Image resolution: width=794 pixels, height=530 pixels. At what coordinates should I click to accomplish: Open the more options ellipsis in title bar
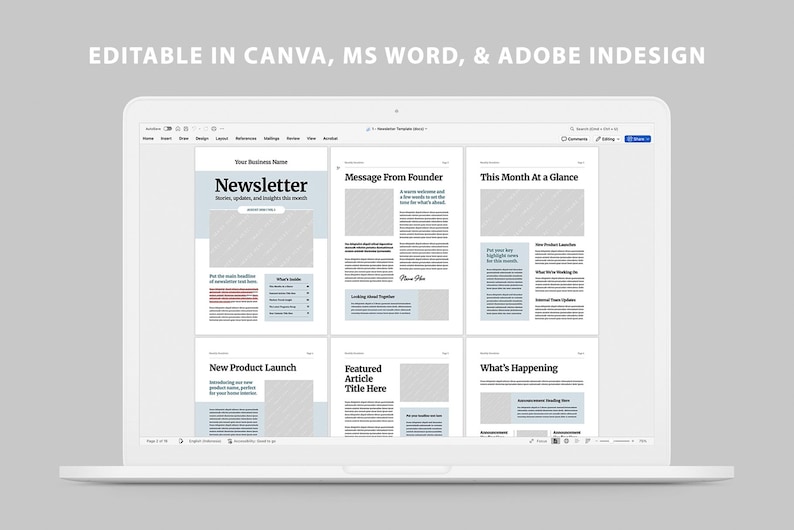(x=222, y=129)
